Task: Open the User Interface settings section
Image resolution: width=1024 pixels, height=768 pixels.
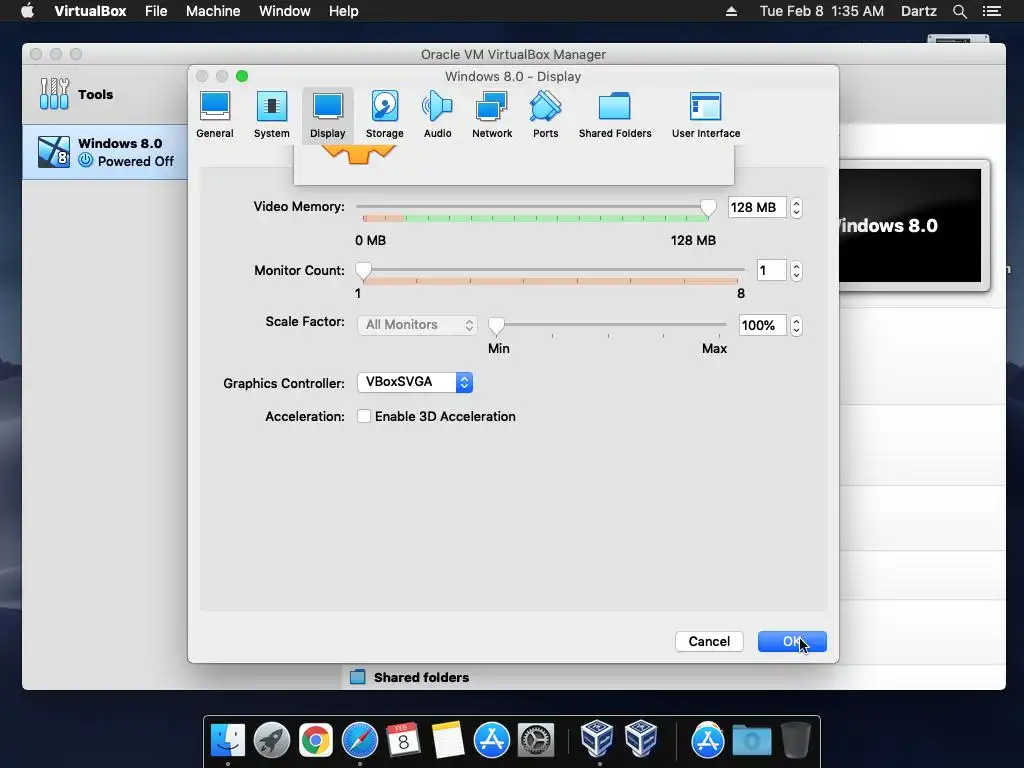Action: (706, 115)
